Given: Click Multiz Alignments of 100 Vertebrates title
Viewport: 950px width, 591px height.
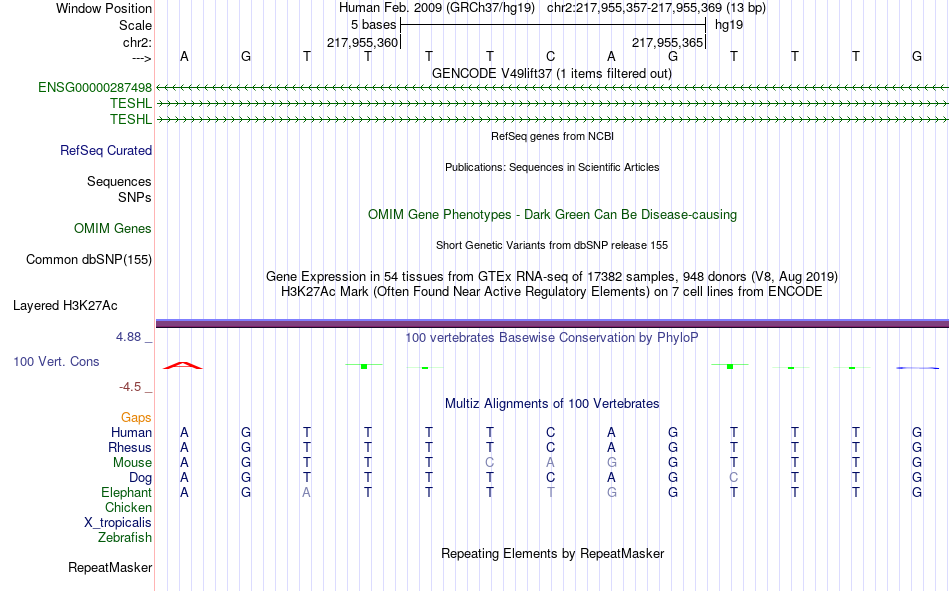Looking at the screenshot, I should point(552,404).
